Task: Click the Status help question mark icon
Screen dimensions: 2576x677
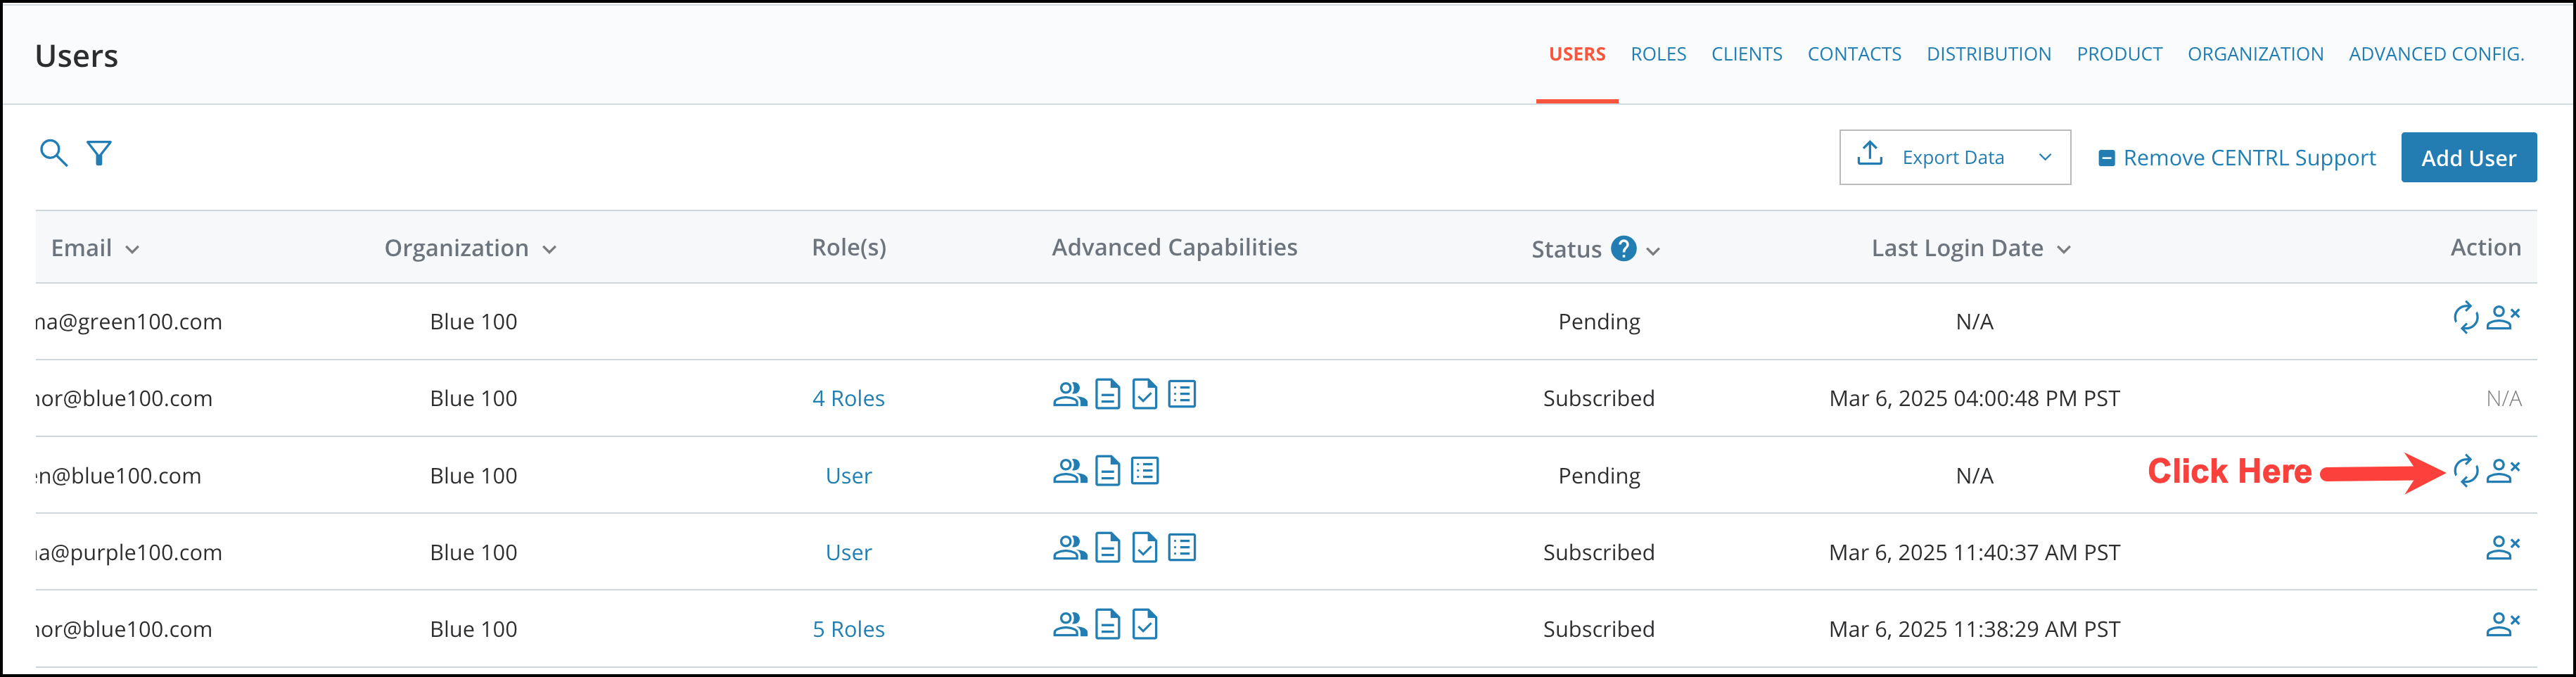Action: 1623,248
